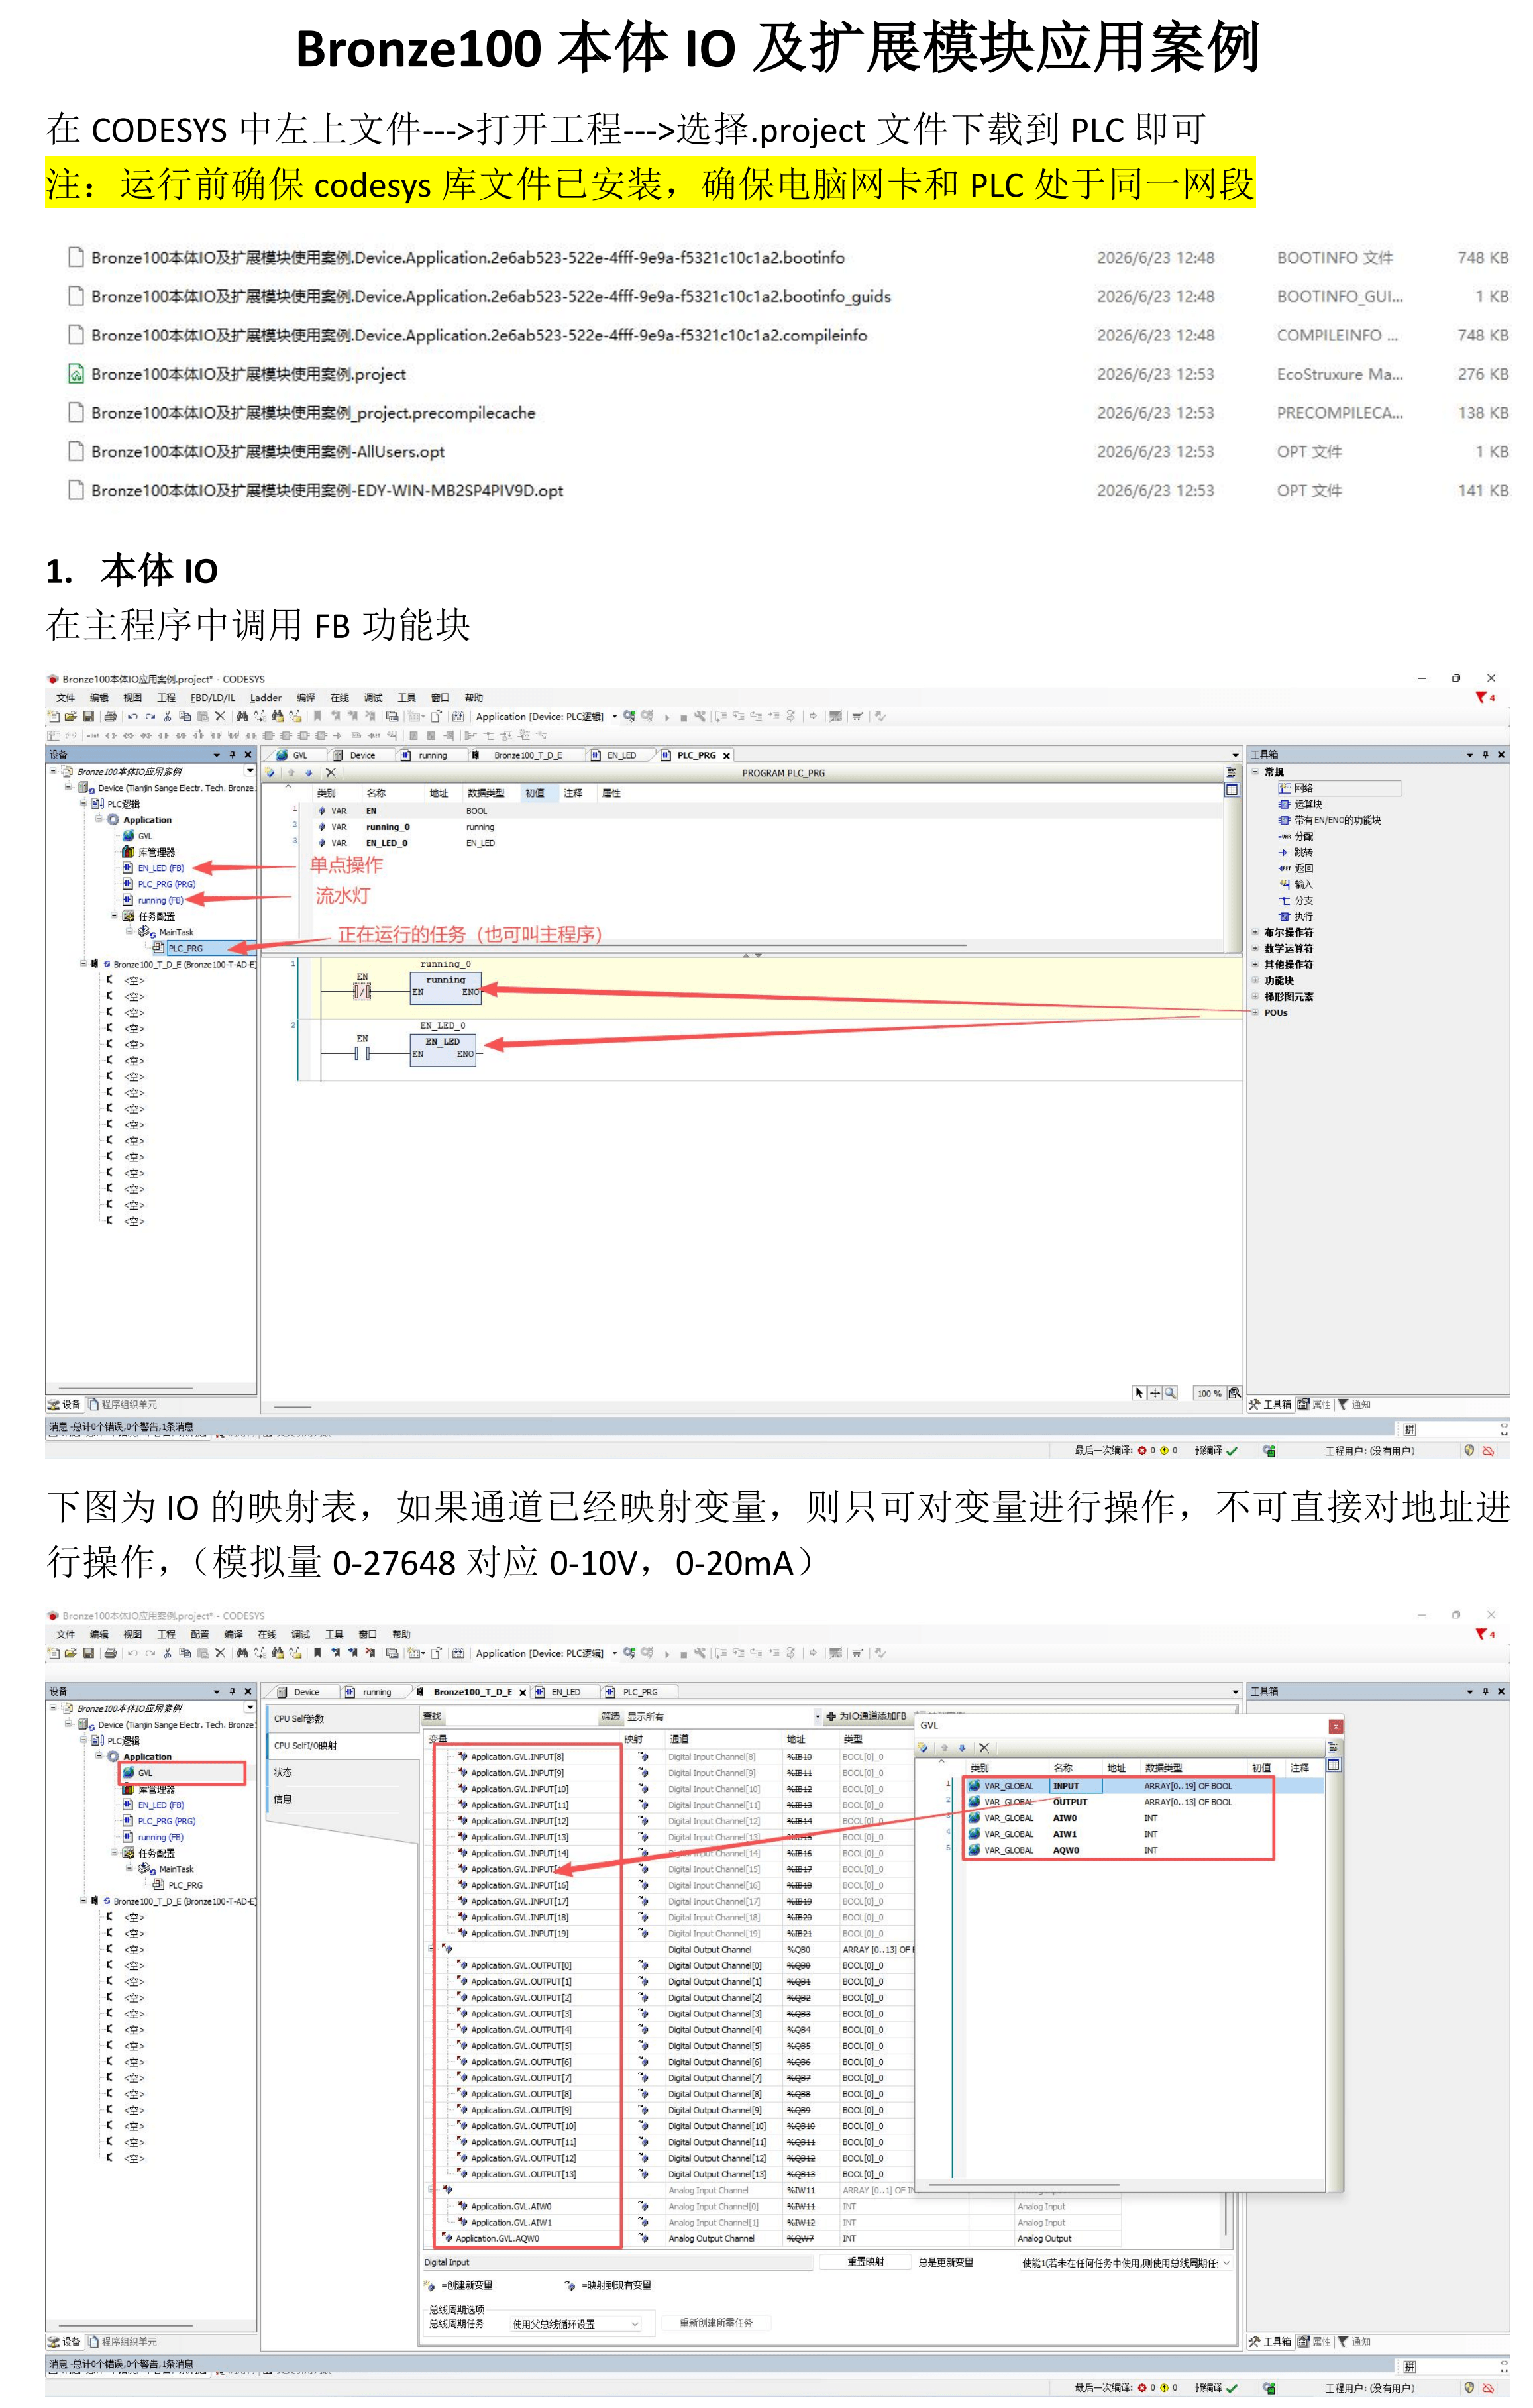1533x2408 pixels.
Task: Click Open project icon in ladder editor window toolbar
Action: coord(71,716)
